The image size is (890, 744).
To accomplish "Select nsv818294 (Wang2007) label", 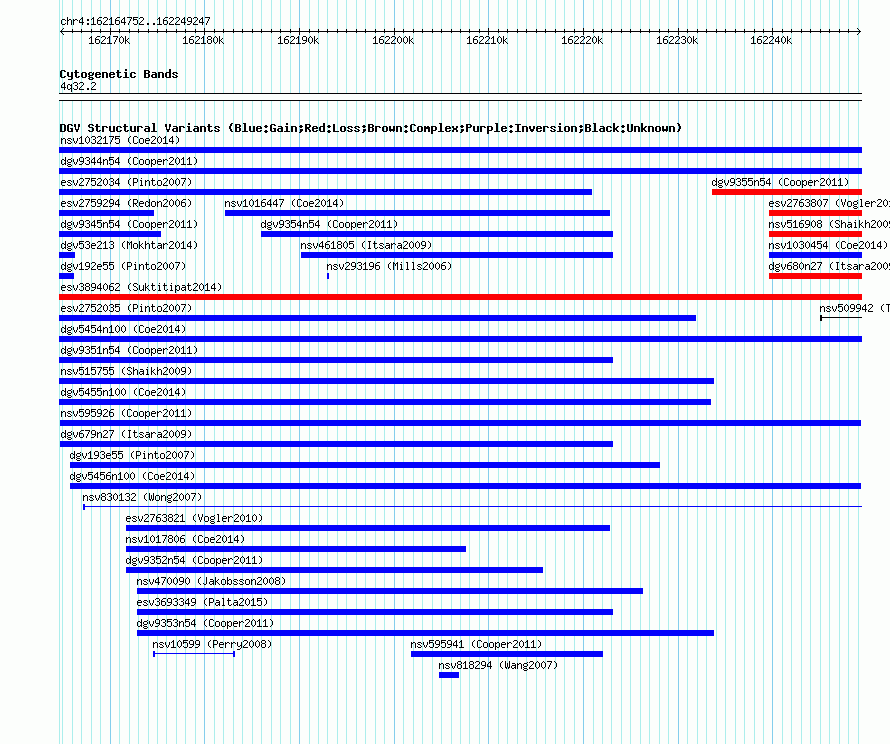I will (x=498, y=665).
